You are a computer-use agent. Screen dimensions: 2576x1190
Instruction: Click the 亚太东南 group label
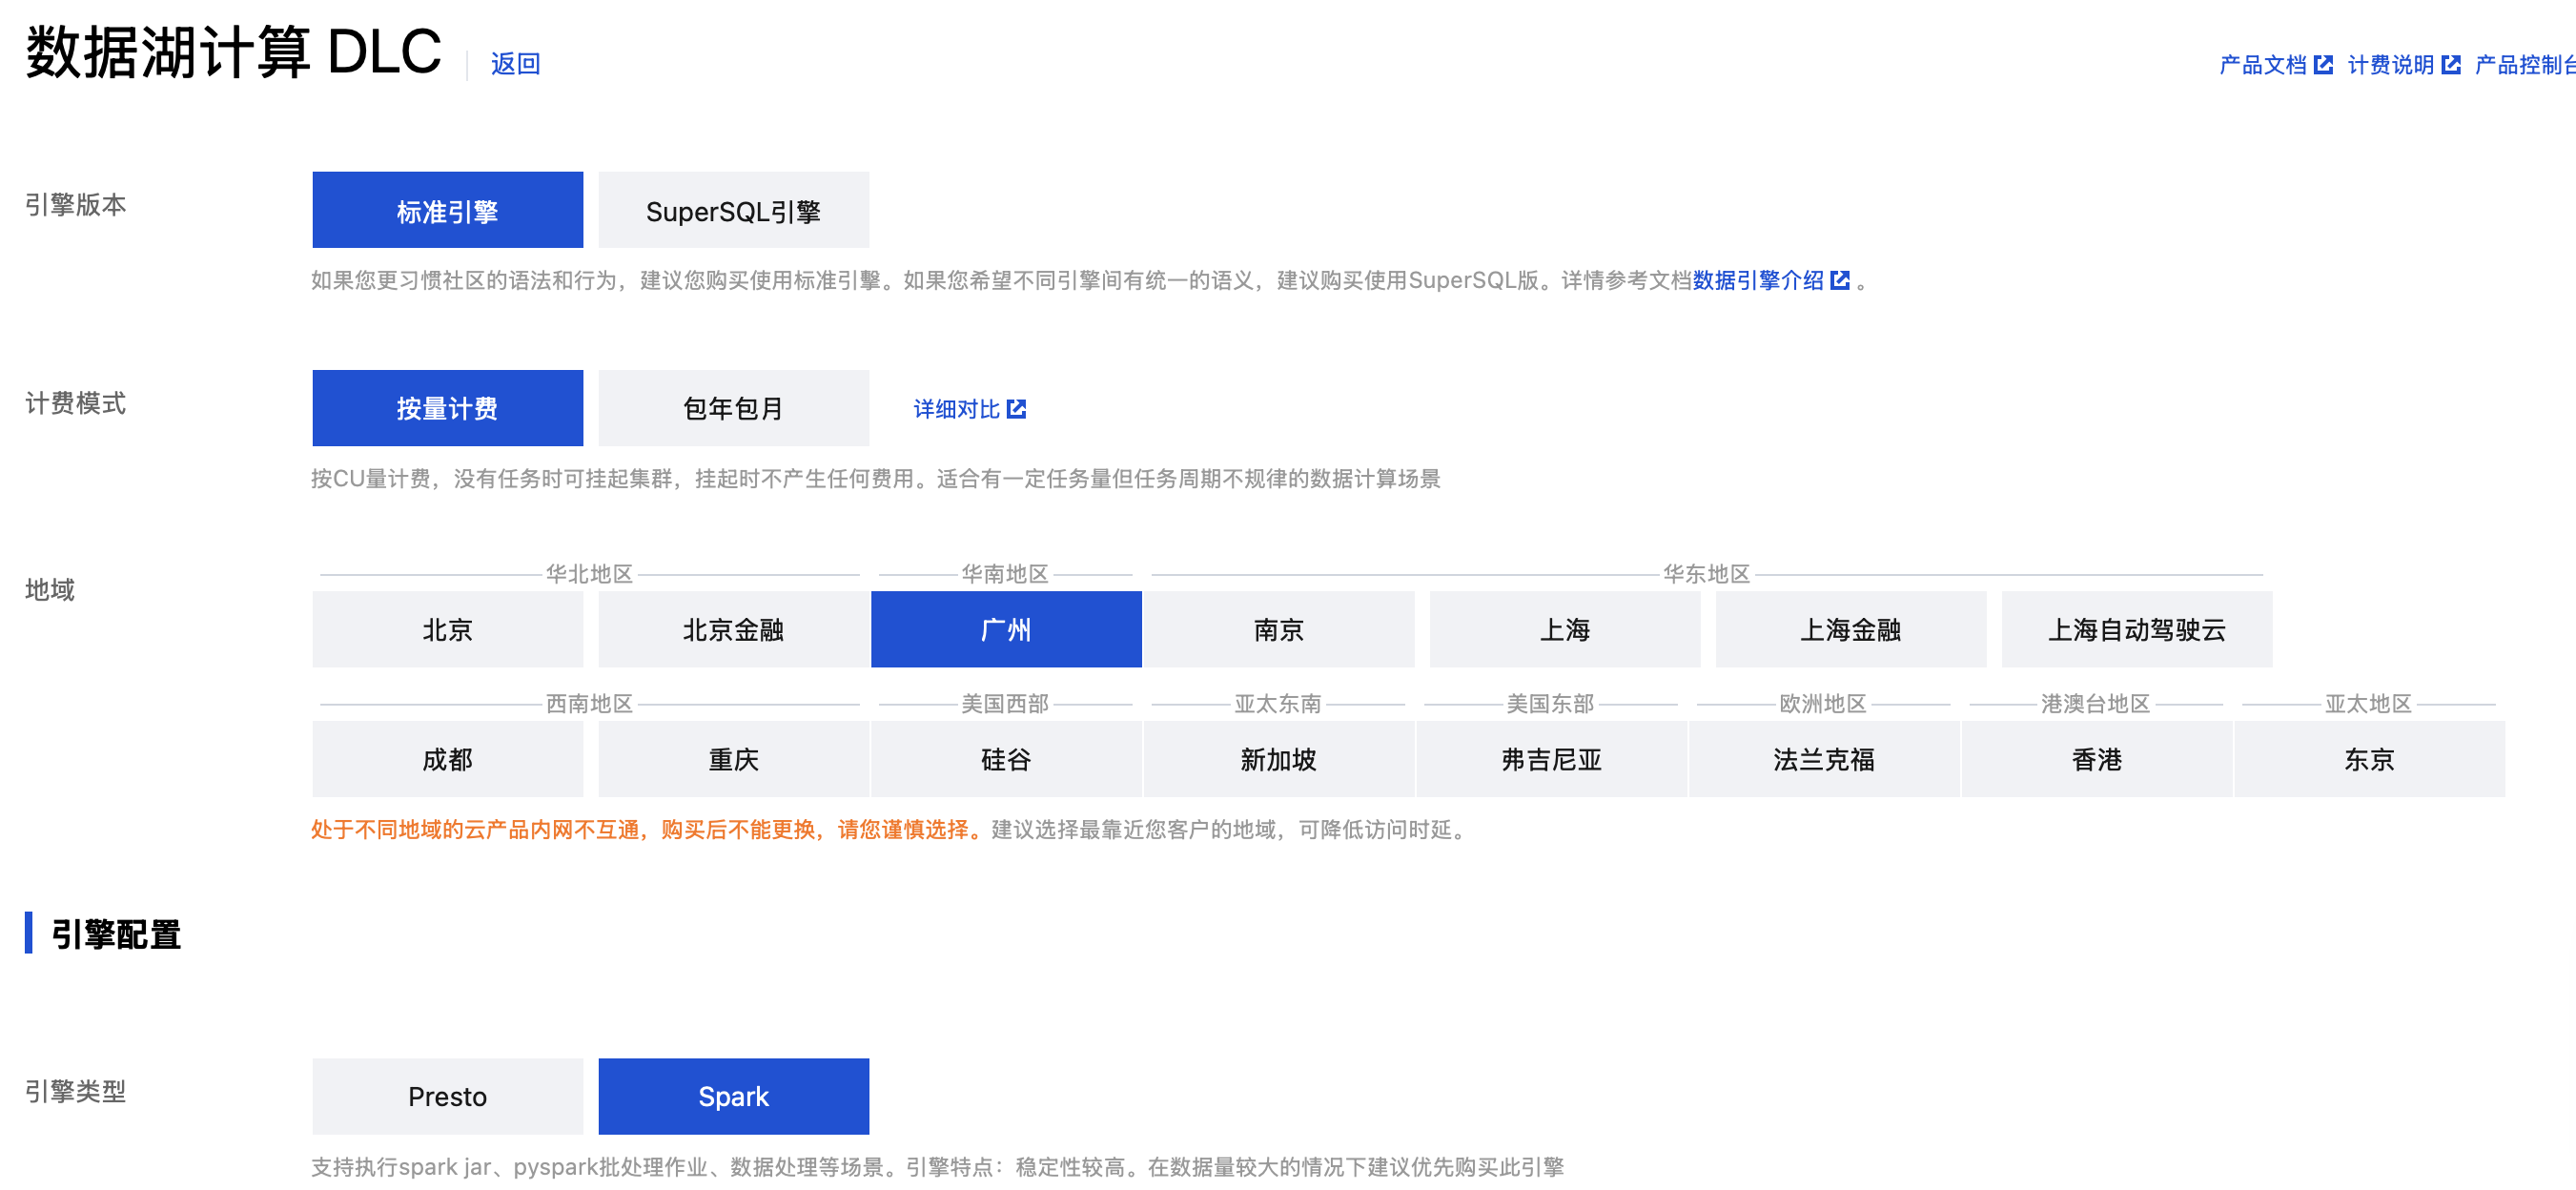[x=1278, y=704]
